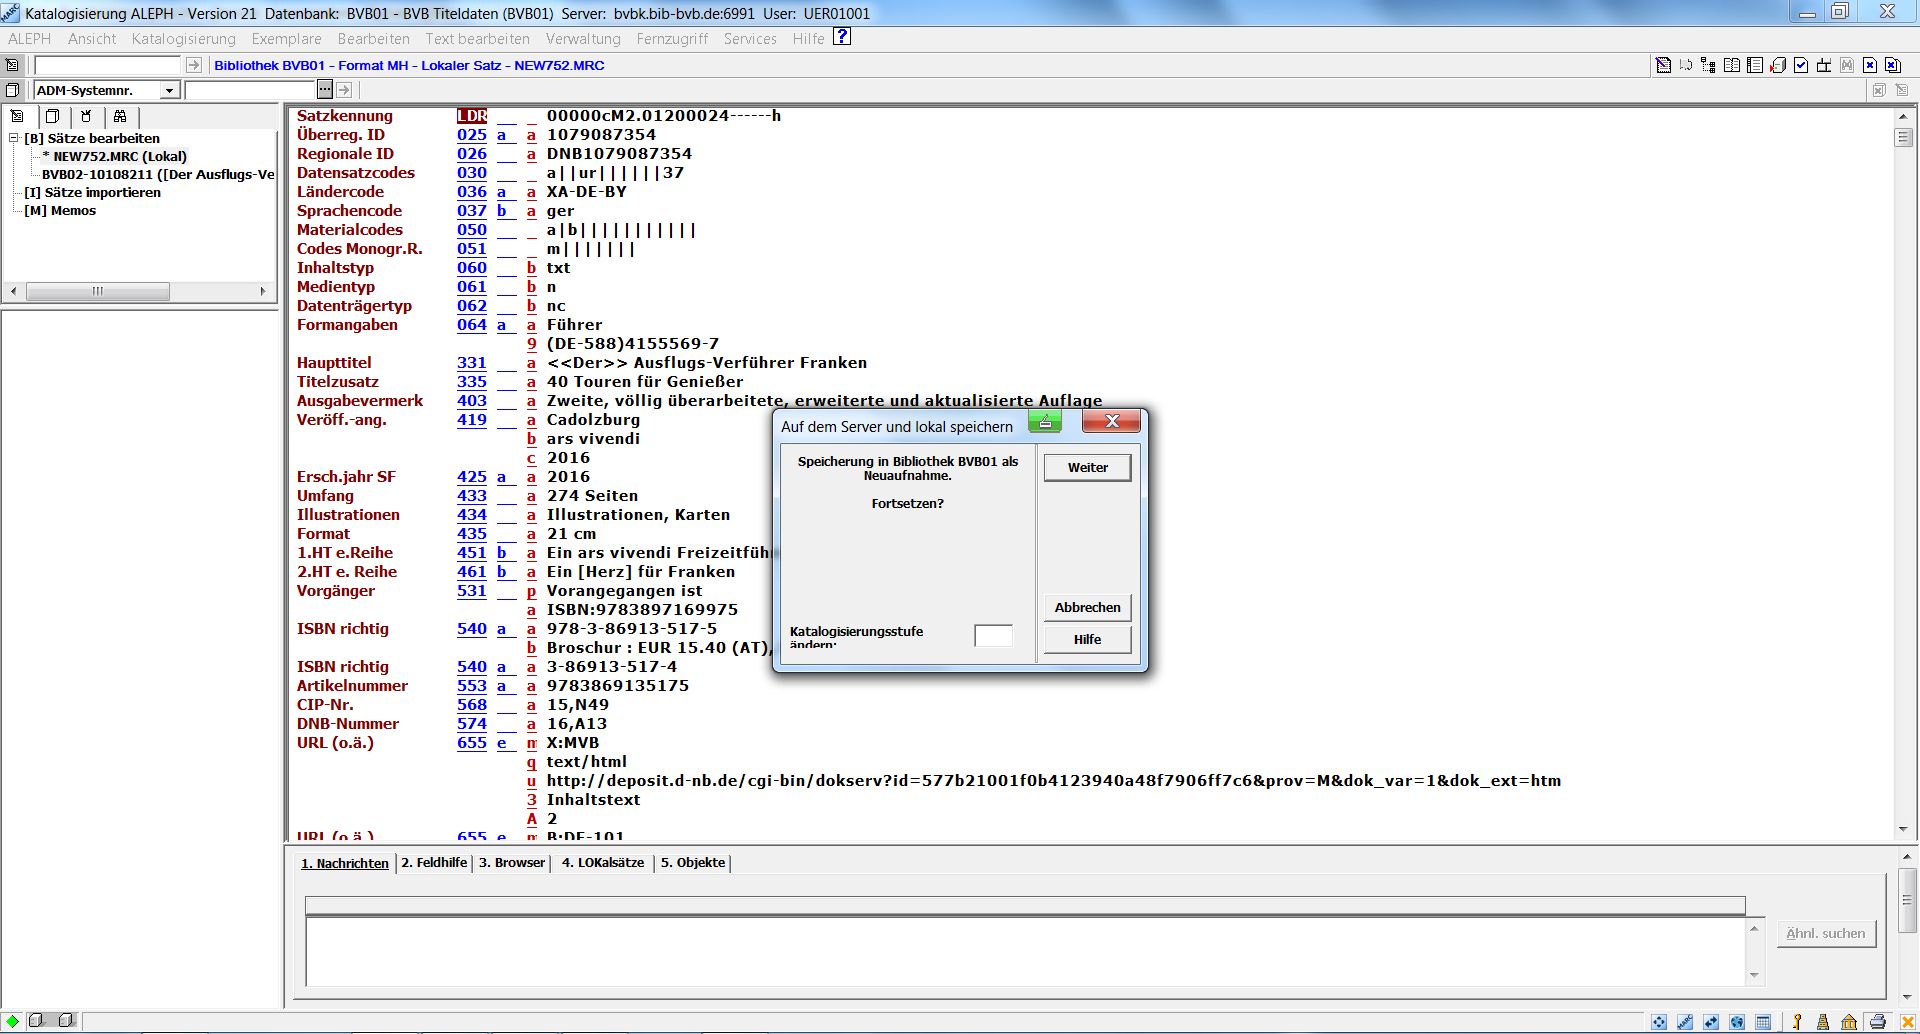Click the Katalogisierungsstufe input field
1920x1034 pixels.
(x=993, y=636)
